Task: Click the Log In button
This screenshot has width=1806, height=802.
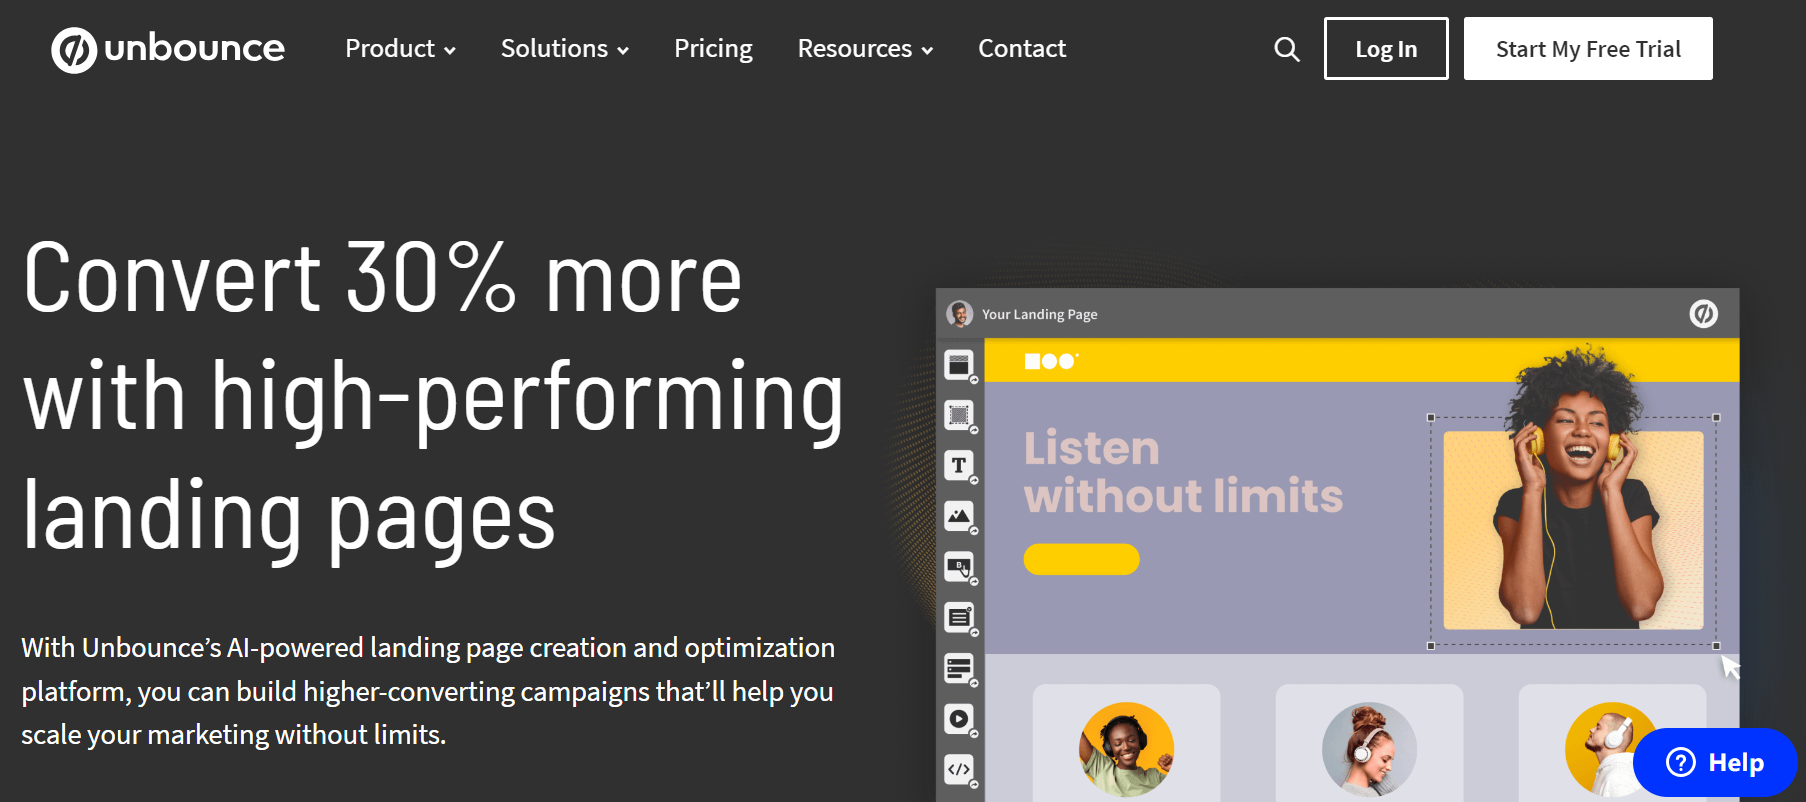Action: pos(1385,49)
